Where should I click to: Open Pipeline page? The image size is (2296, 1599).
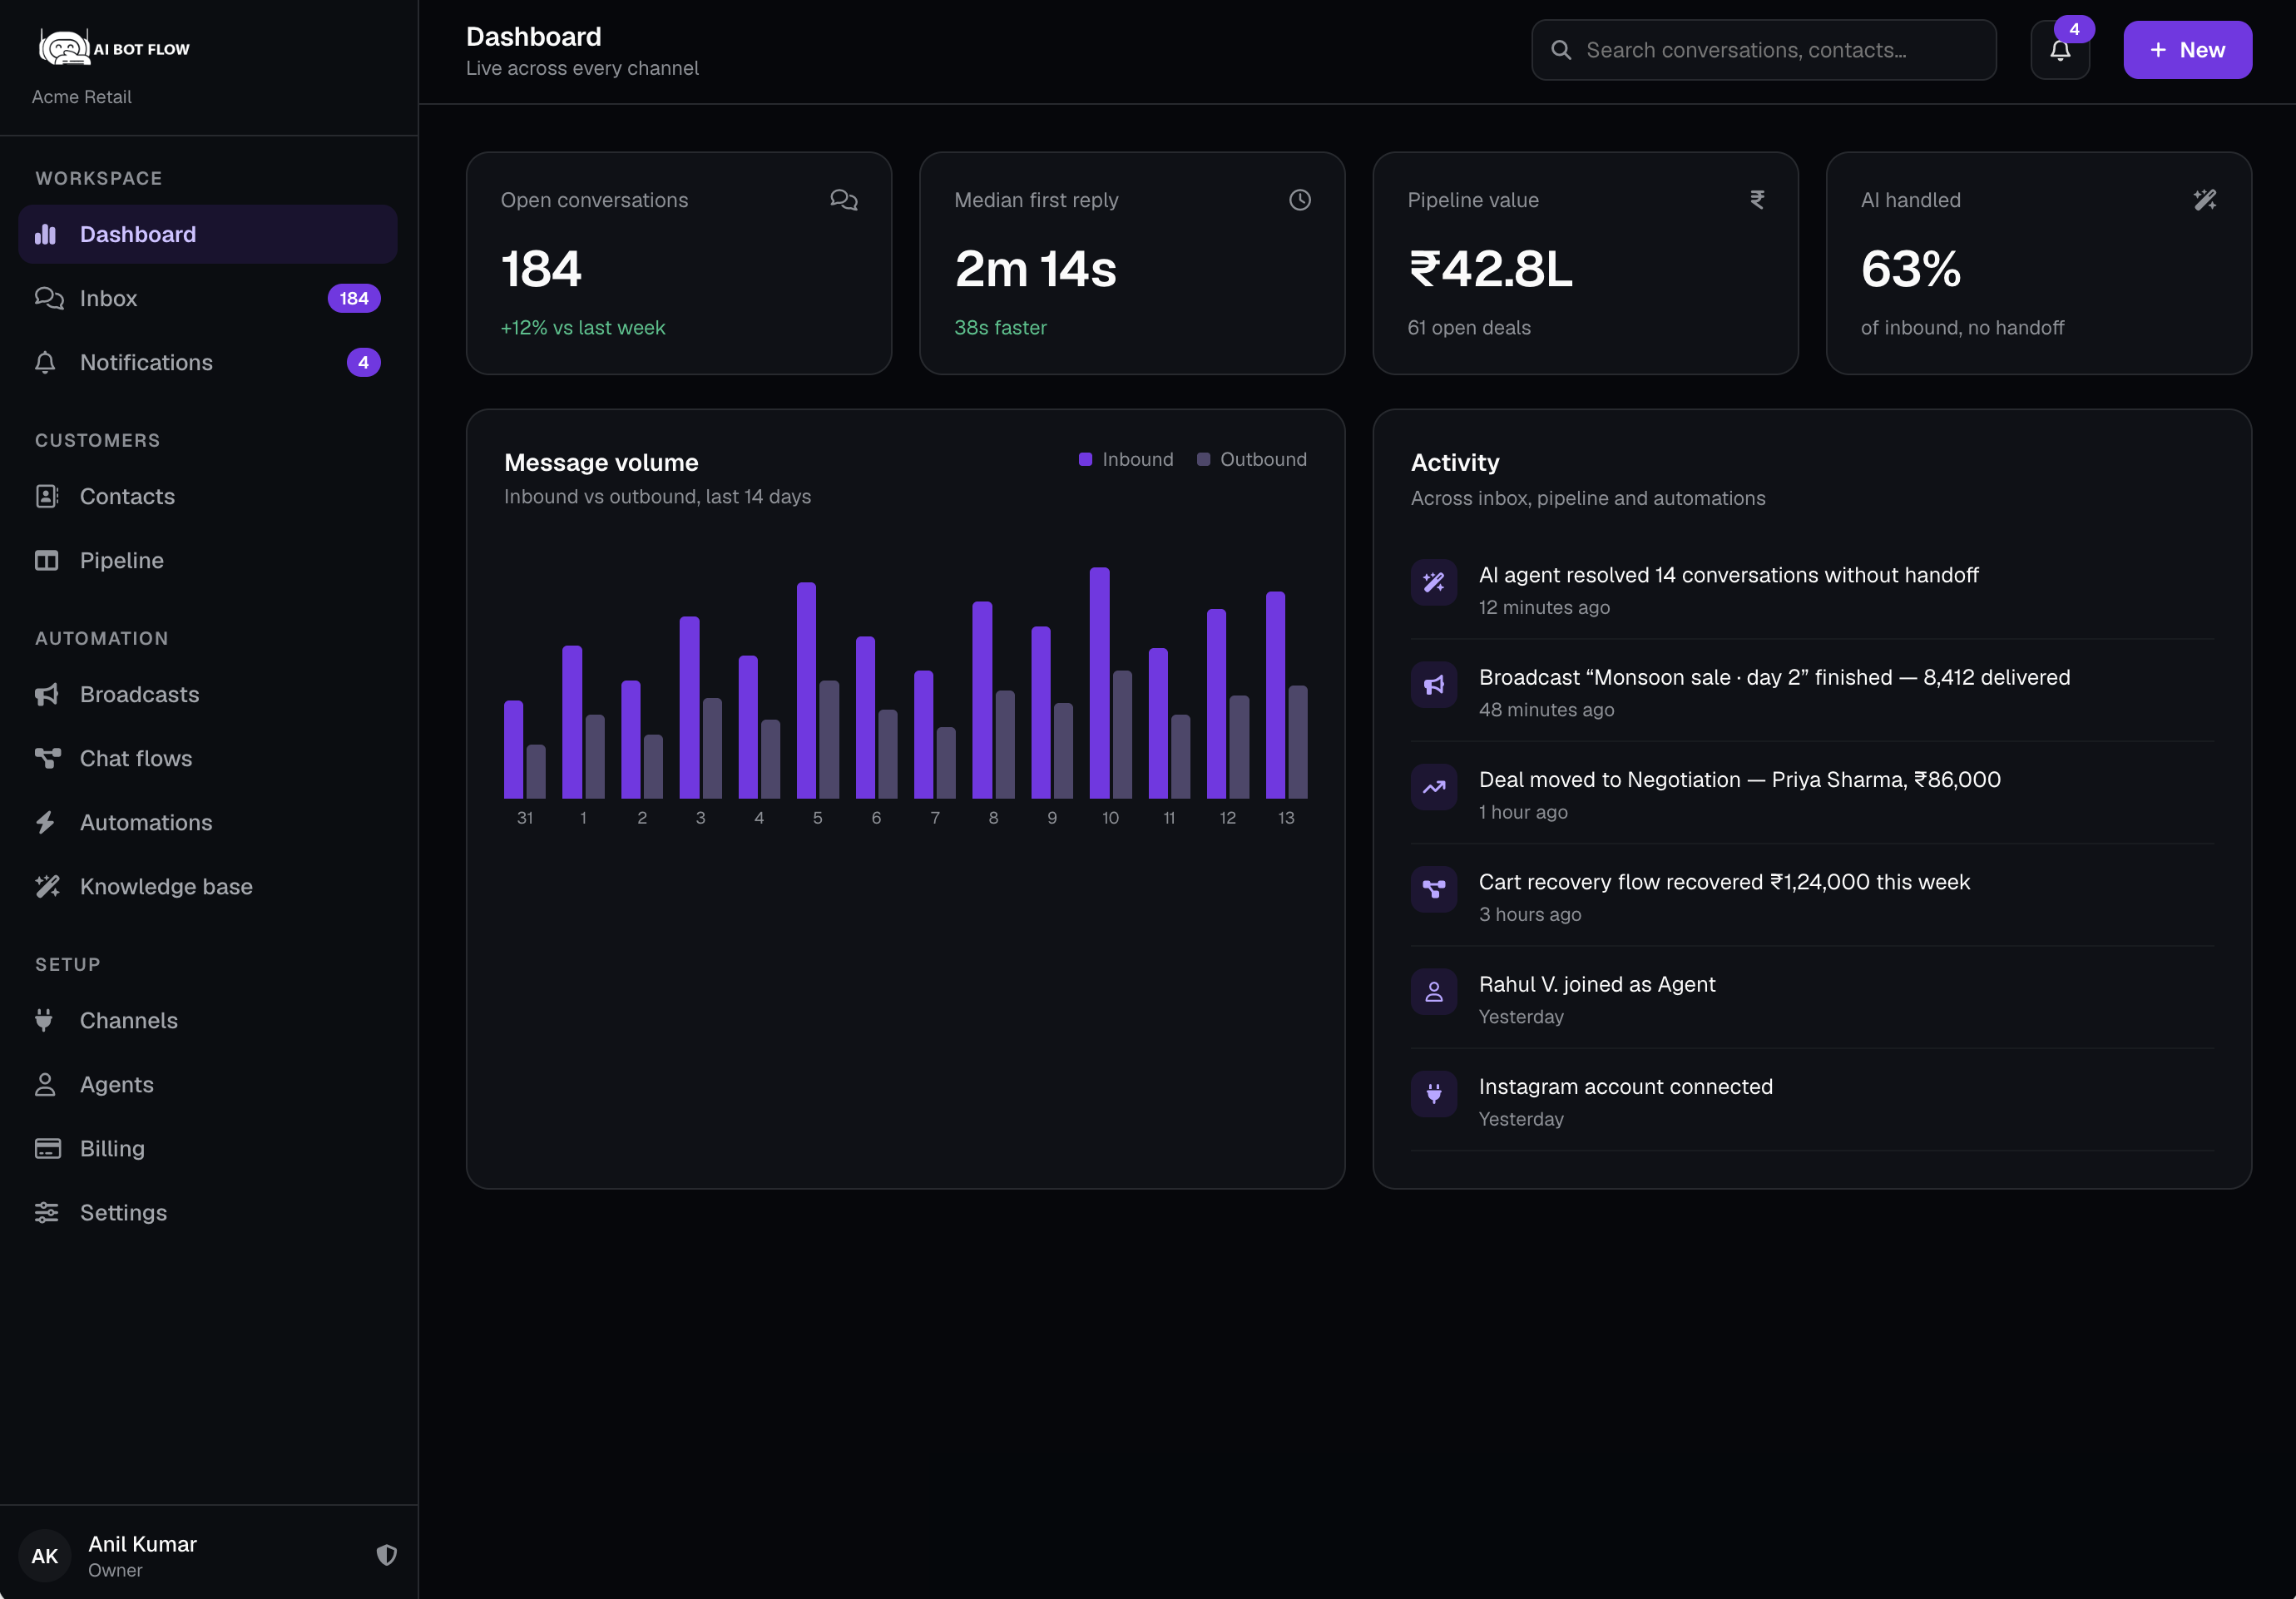tap(208, 560)
